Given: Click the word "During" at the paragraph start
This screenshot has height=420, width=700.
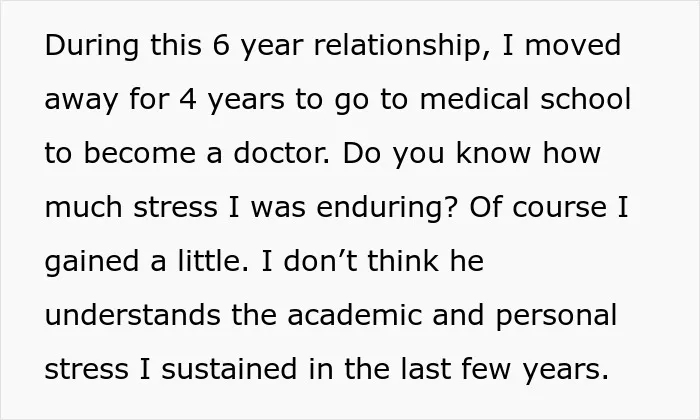Looking at the screenshot, I should tap(92, 46).
